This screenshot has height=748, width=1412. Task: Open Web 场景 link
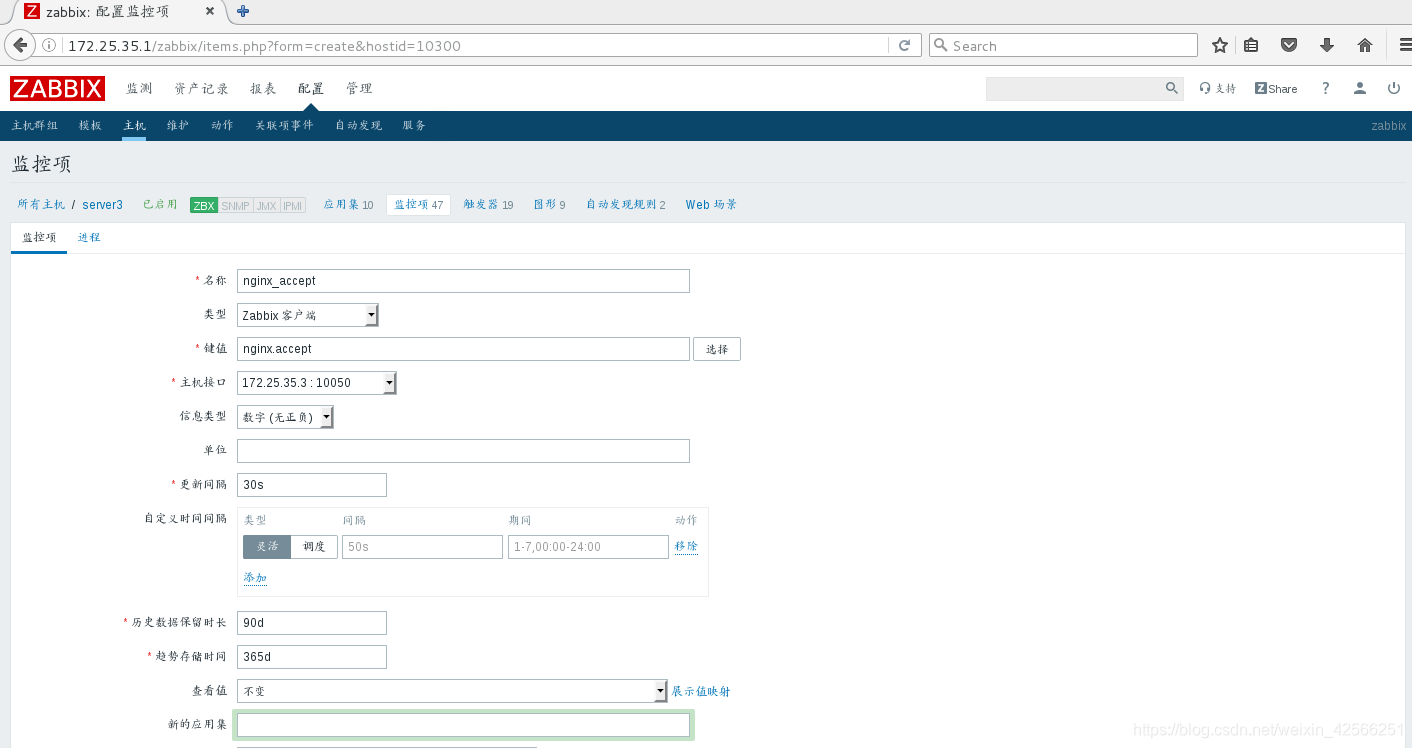(711, 204)
